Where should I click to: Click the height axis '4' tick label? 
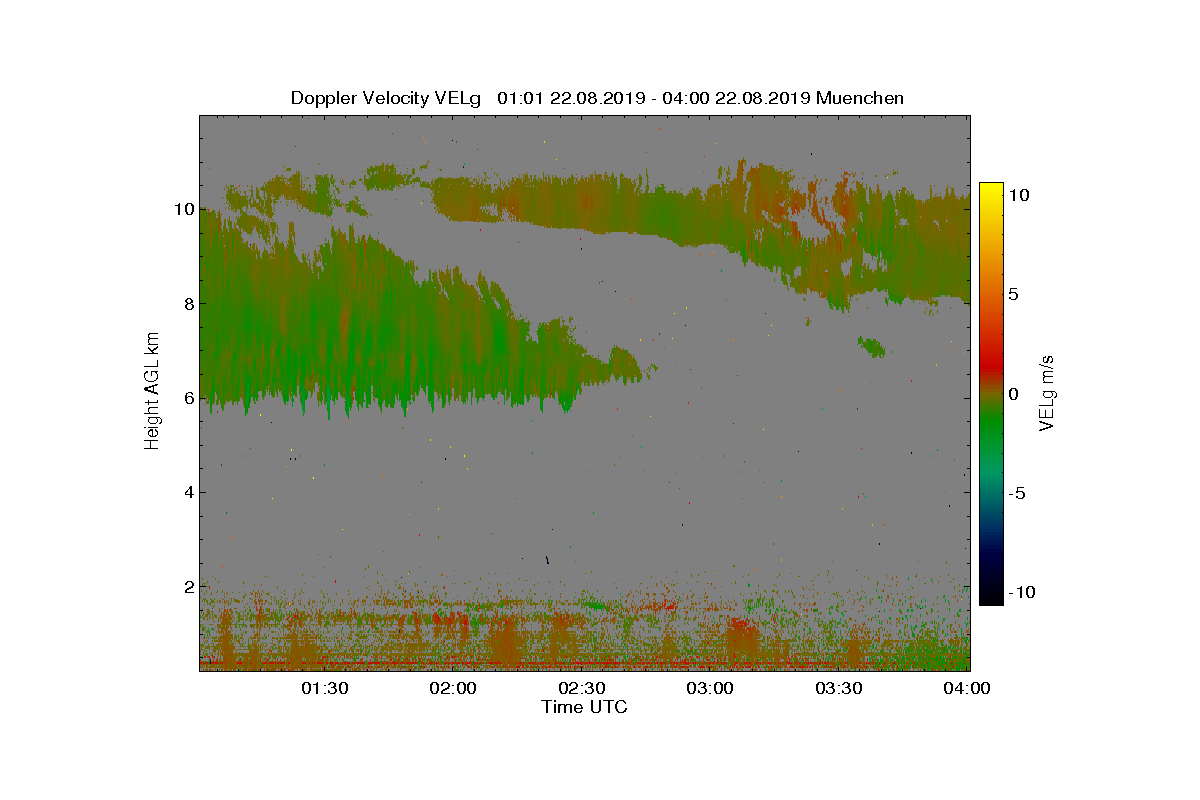coord(187,492)
